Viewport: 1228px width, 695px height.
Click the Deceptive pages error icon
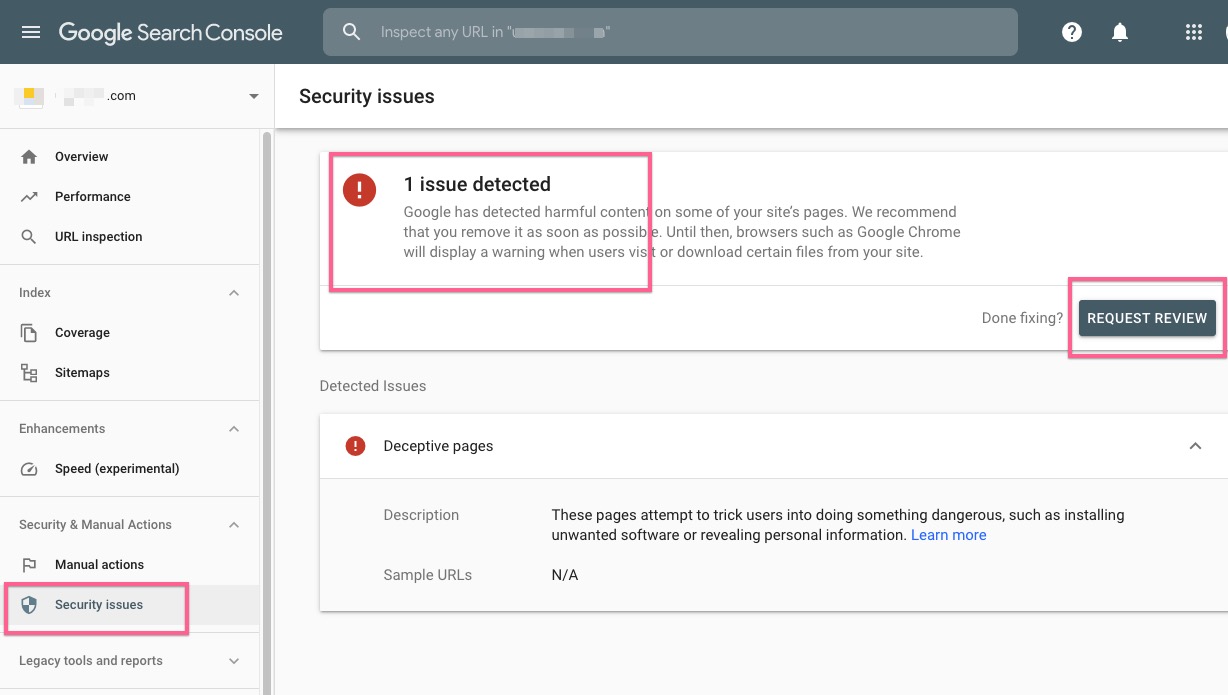pyautogui.click(x=355, y=446)
